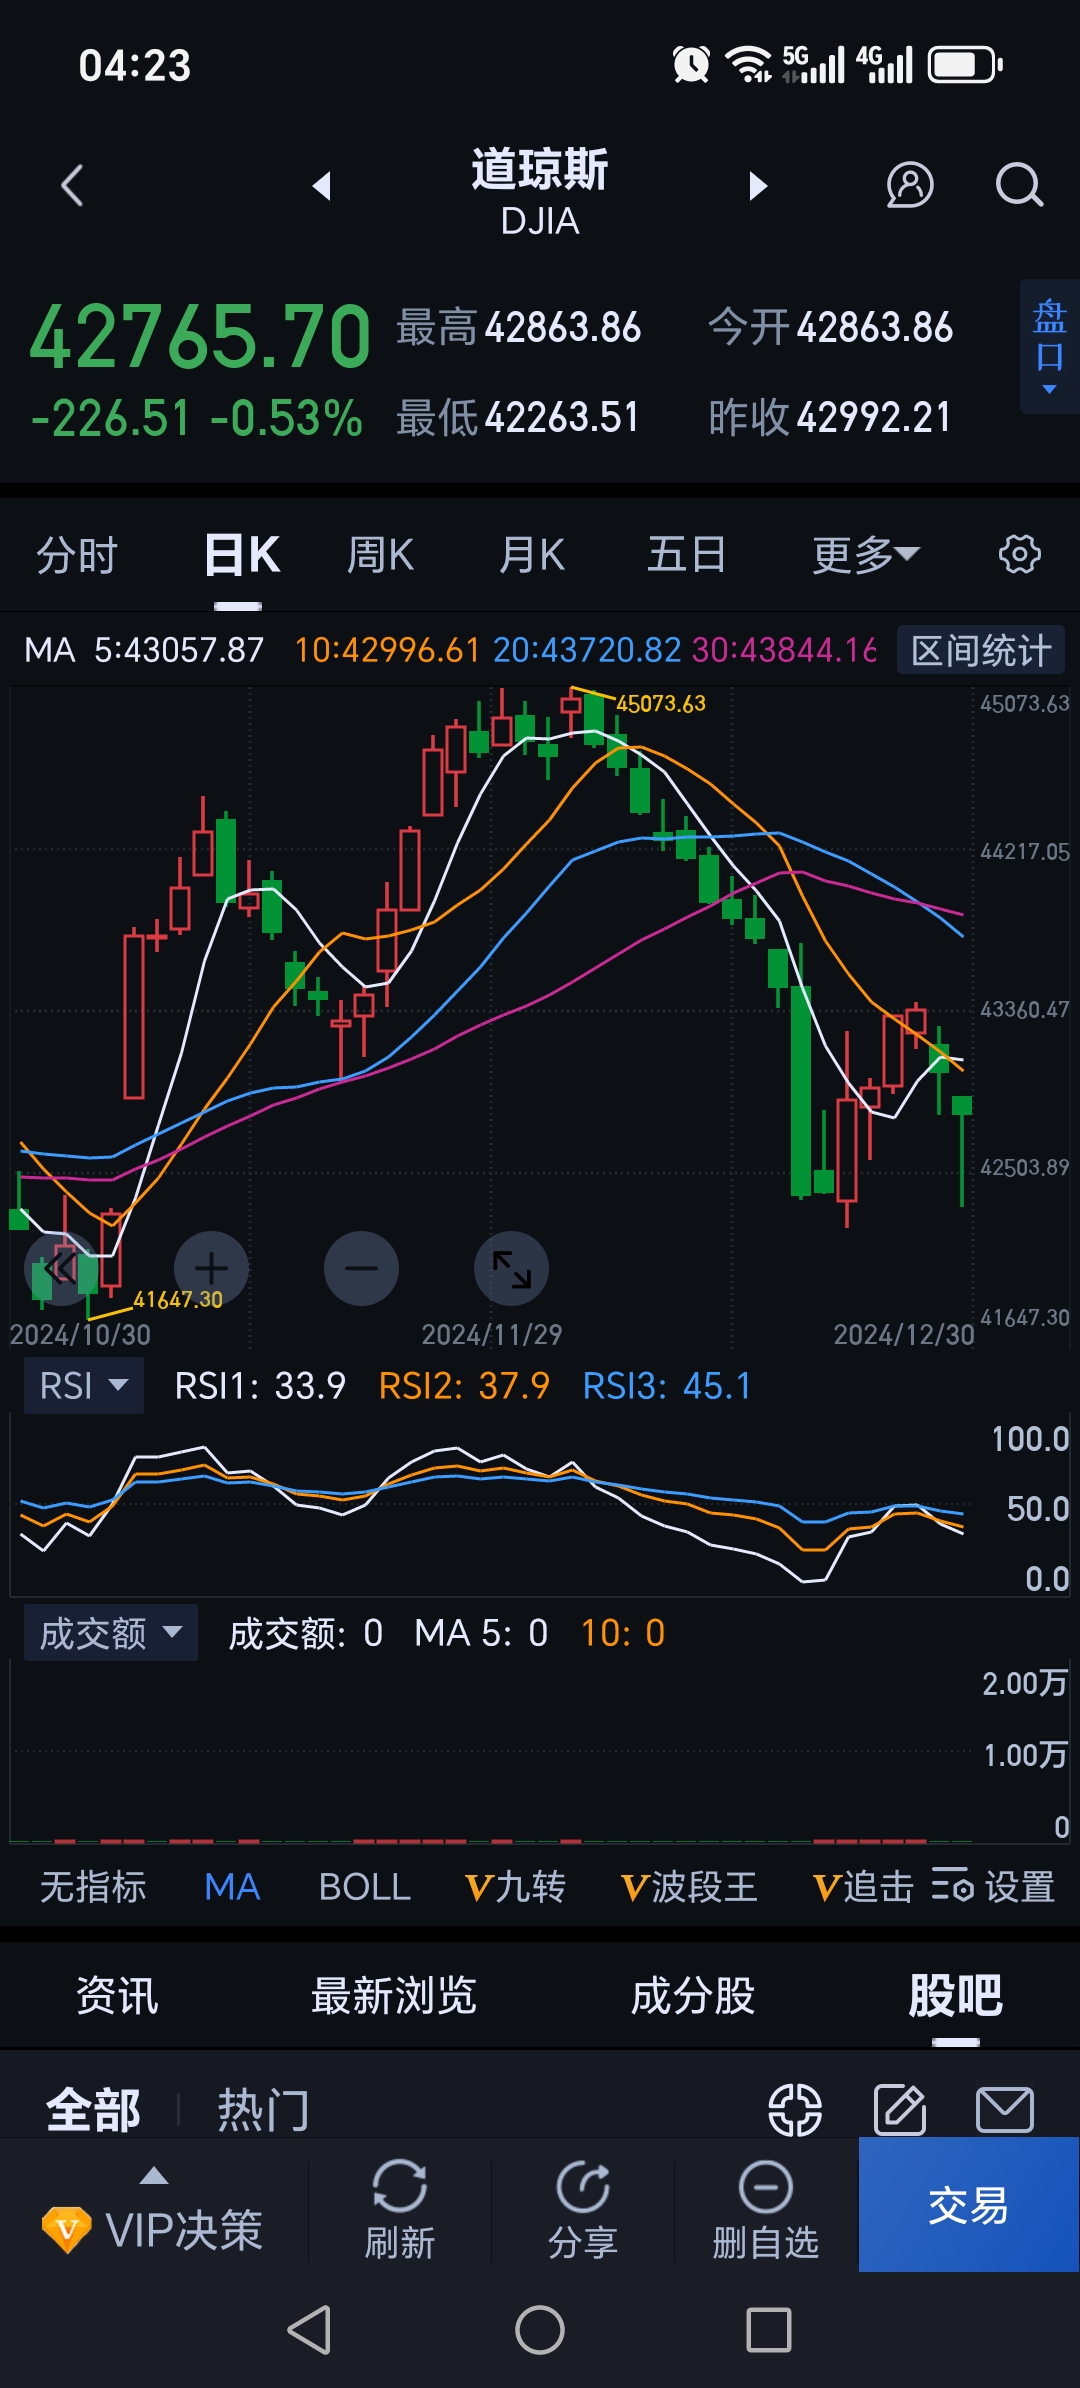Tap the compose post pencil icon

(900, 2110)
